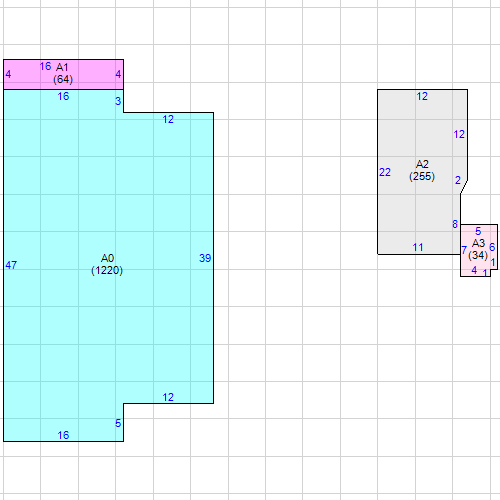Viewport: 500px width, 500px height.
Task: Click the 8 dimension in gray A2 area
Action: click(x=455, y=224)
